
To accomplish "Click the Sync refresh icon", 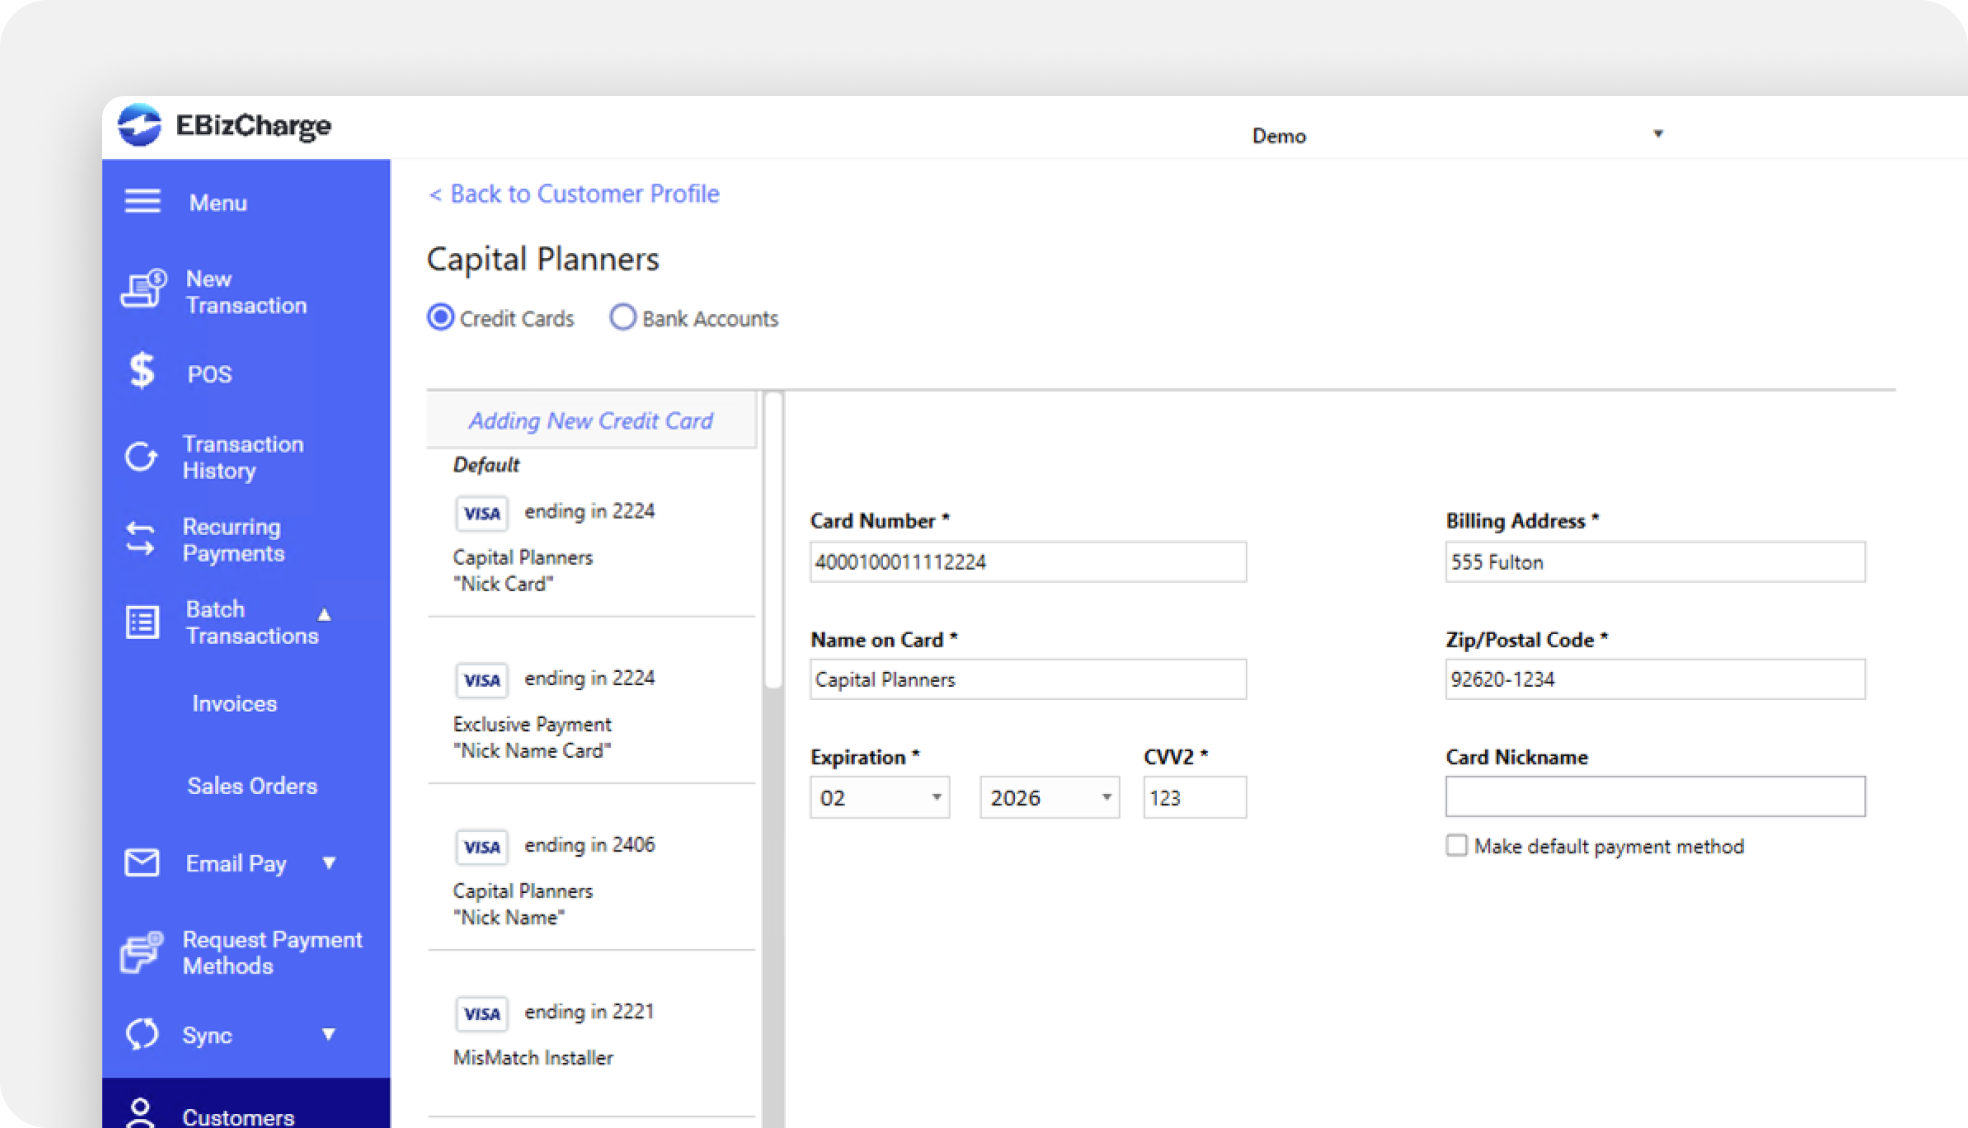I will (141, 1034).
